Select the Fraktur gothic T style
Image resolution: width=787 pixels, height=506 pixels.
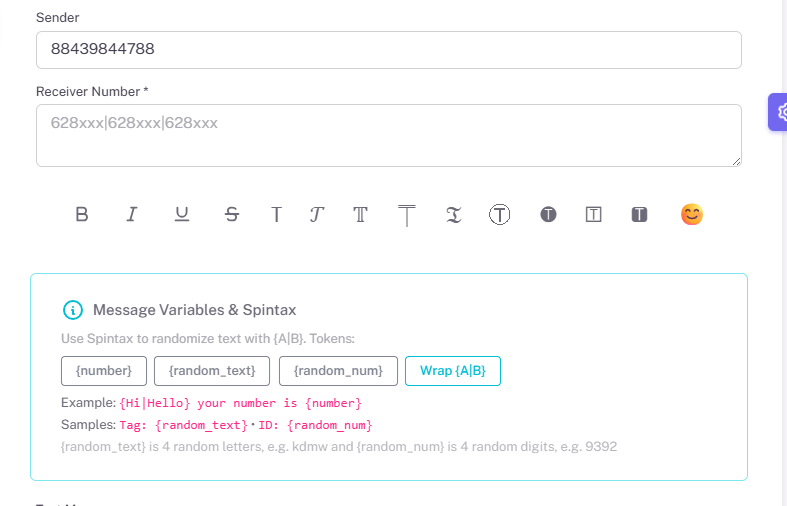tap(453, 214)
